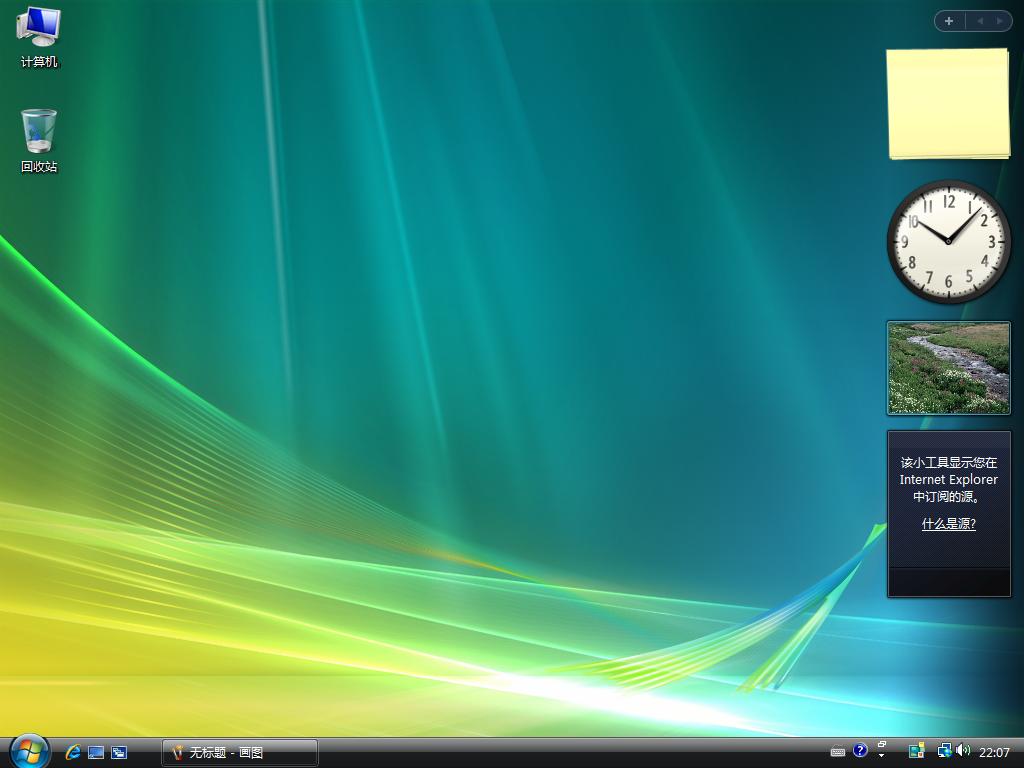Click the sidebar previous page arrow
The width and height of the screenshot is (1024, 768).
(x=980, y=21)
